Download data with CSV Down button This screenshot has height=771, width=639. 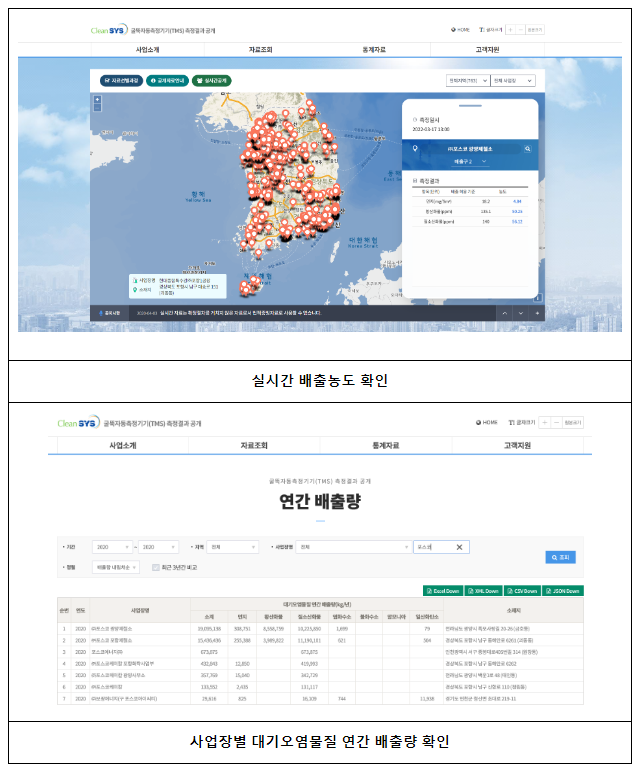(x=522, y=591)
